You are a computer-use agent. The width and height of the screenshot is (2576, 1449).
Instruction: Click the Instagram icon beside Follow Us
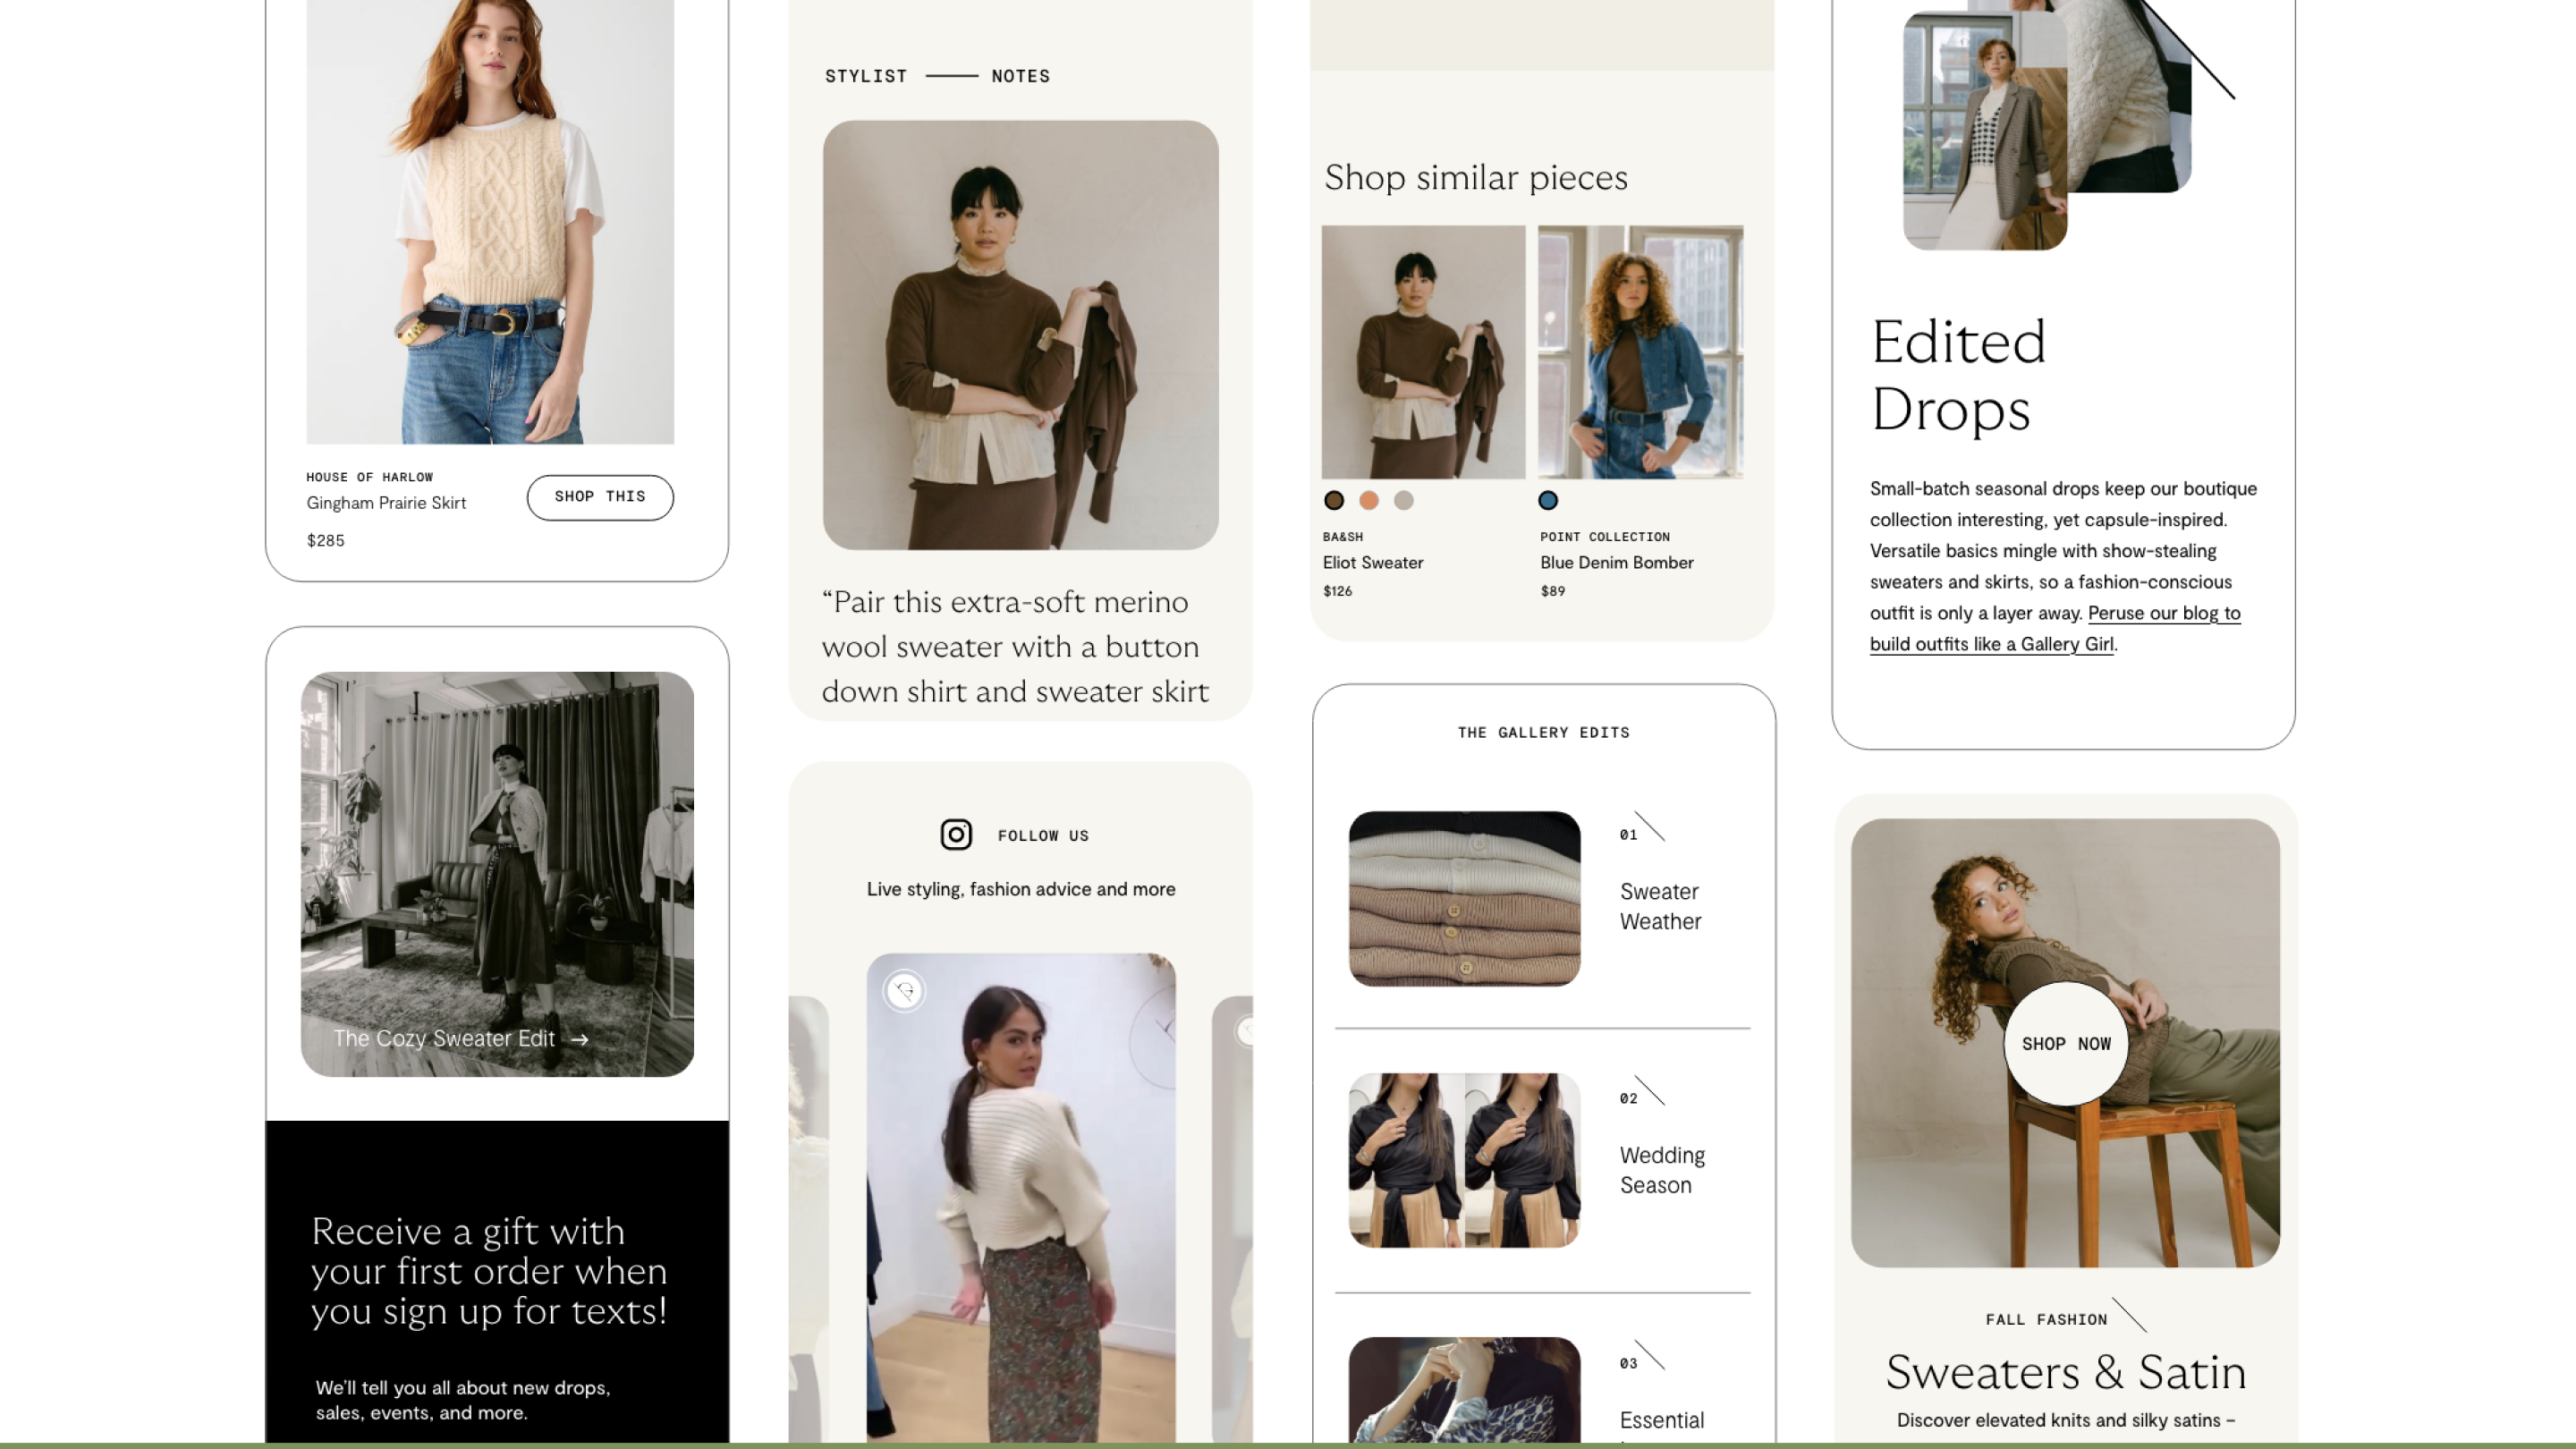[x=955, y=834]
